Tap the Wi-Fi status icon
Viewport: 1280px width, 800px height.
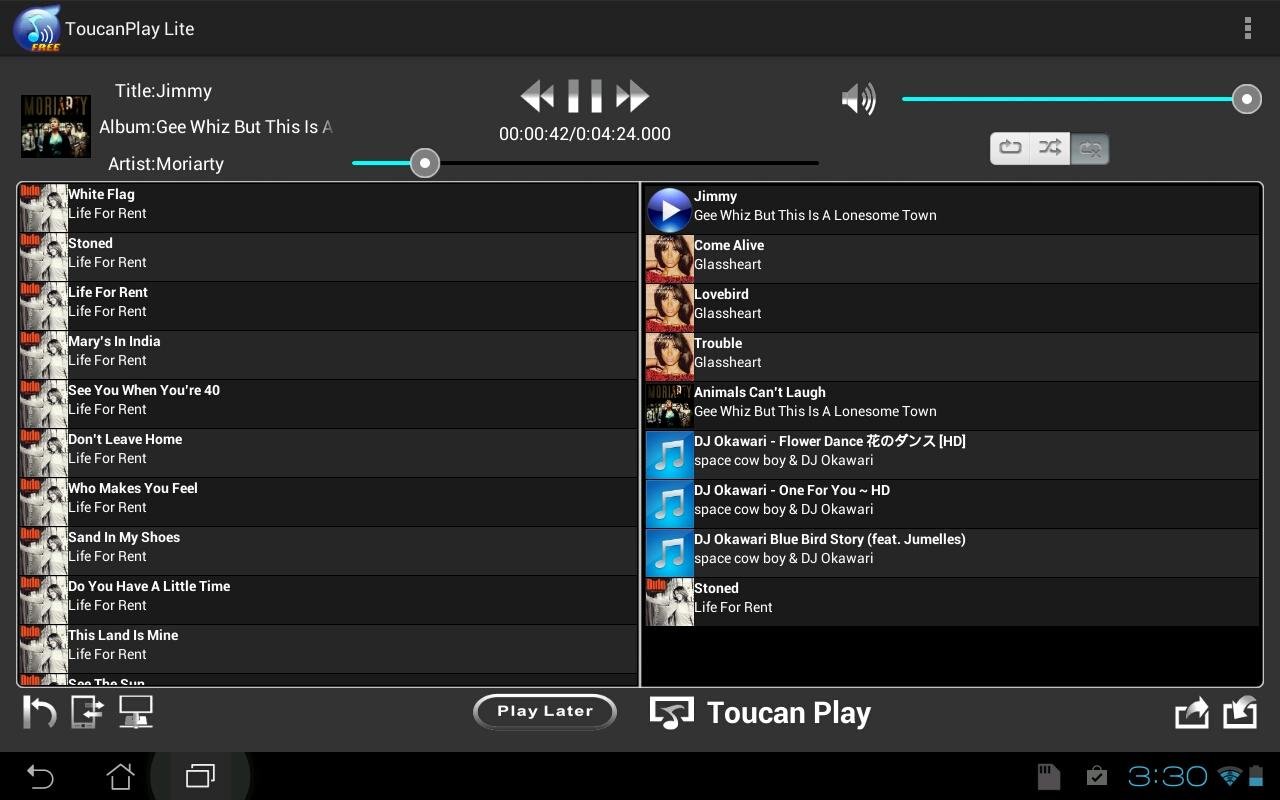1229,776
